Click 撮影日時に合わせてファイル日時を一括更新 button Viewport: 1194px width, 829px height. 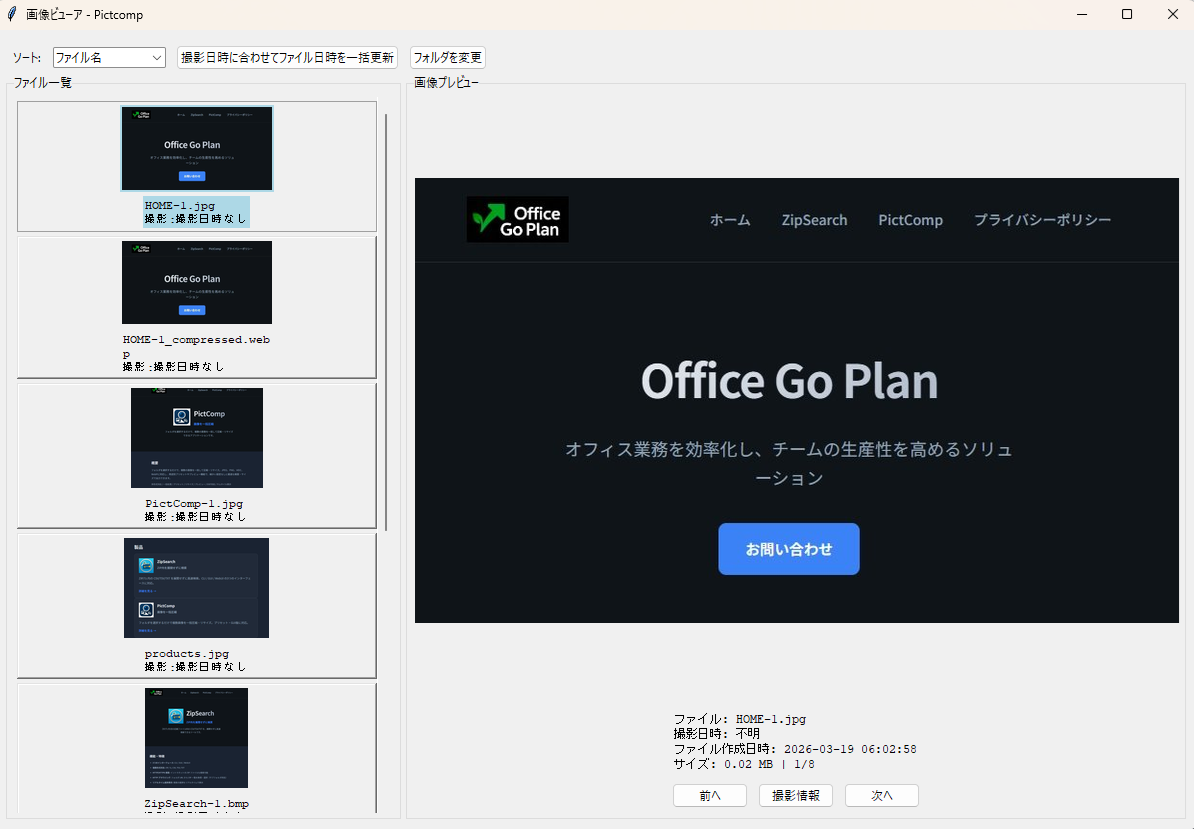(287, 57)
